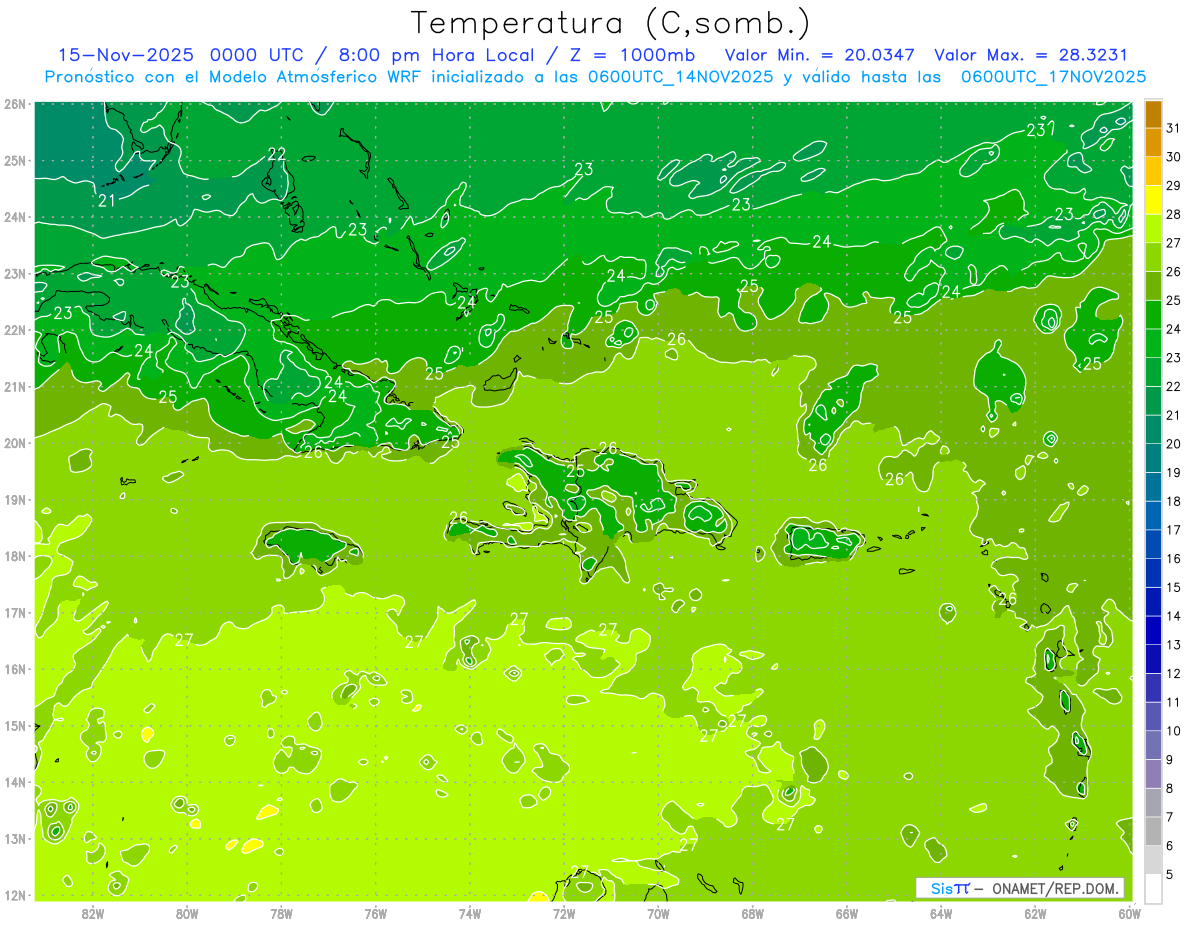The image size is (1200, 927).
Task: Click the '68W' longitude axis label
Action: [753, 912]
